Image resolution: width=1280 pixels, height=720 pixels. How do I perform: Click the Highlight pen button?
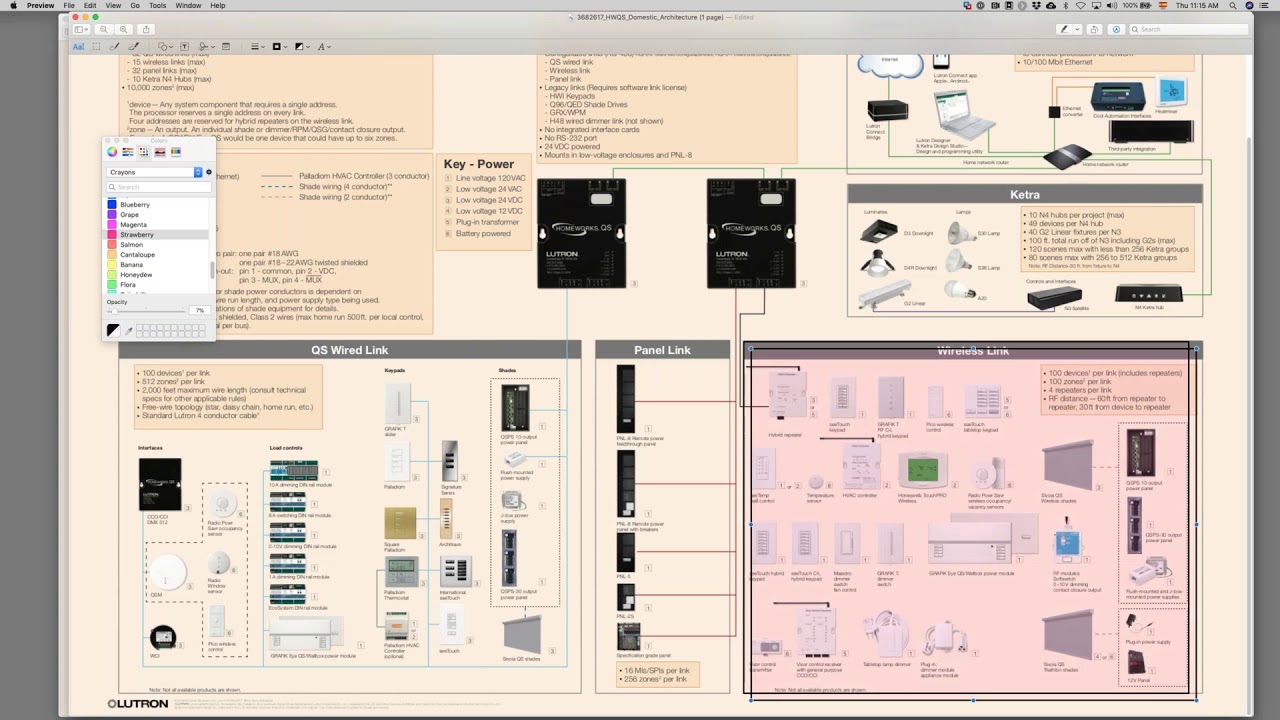pos(1064,29)
